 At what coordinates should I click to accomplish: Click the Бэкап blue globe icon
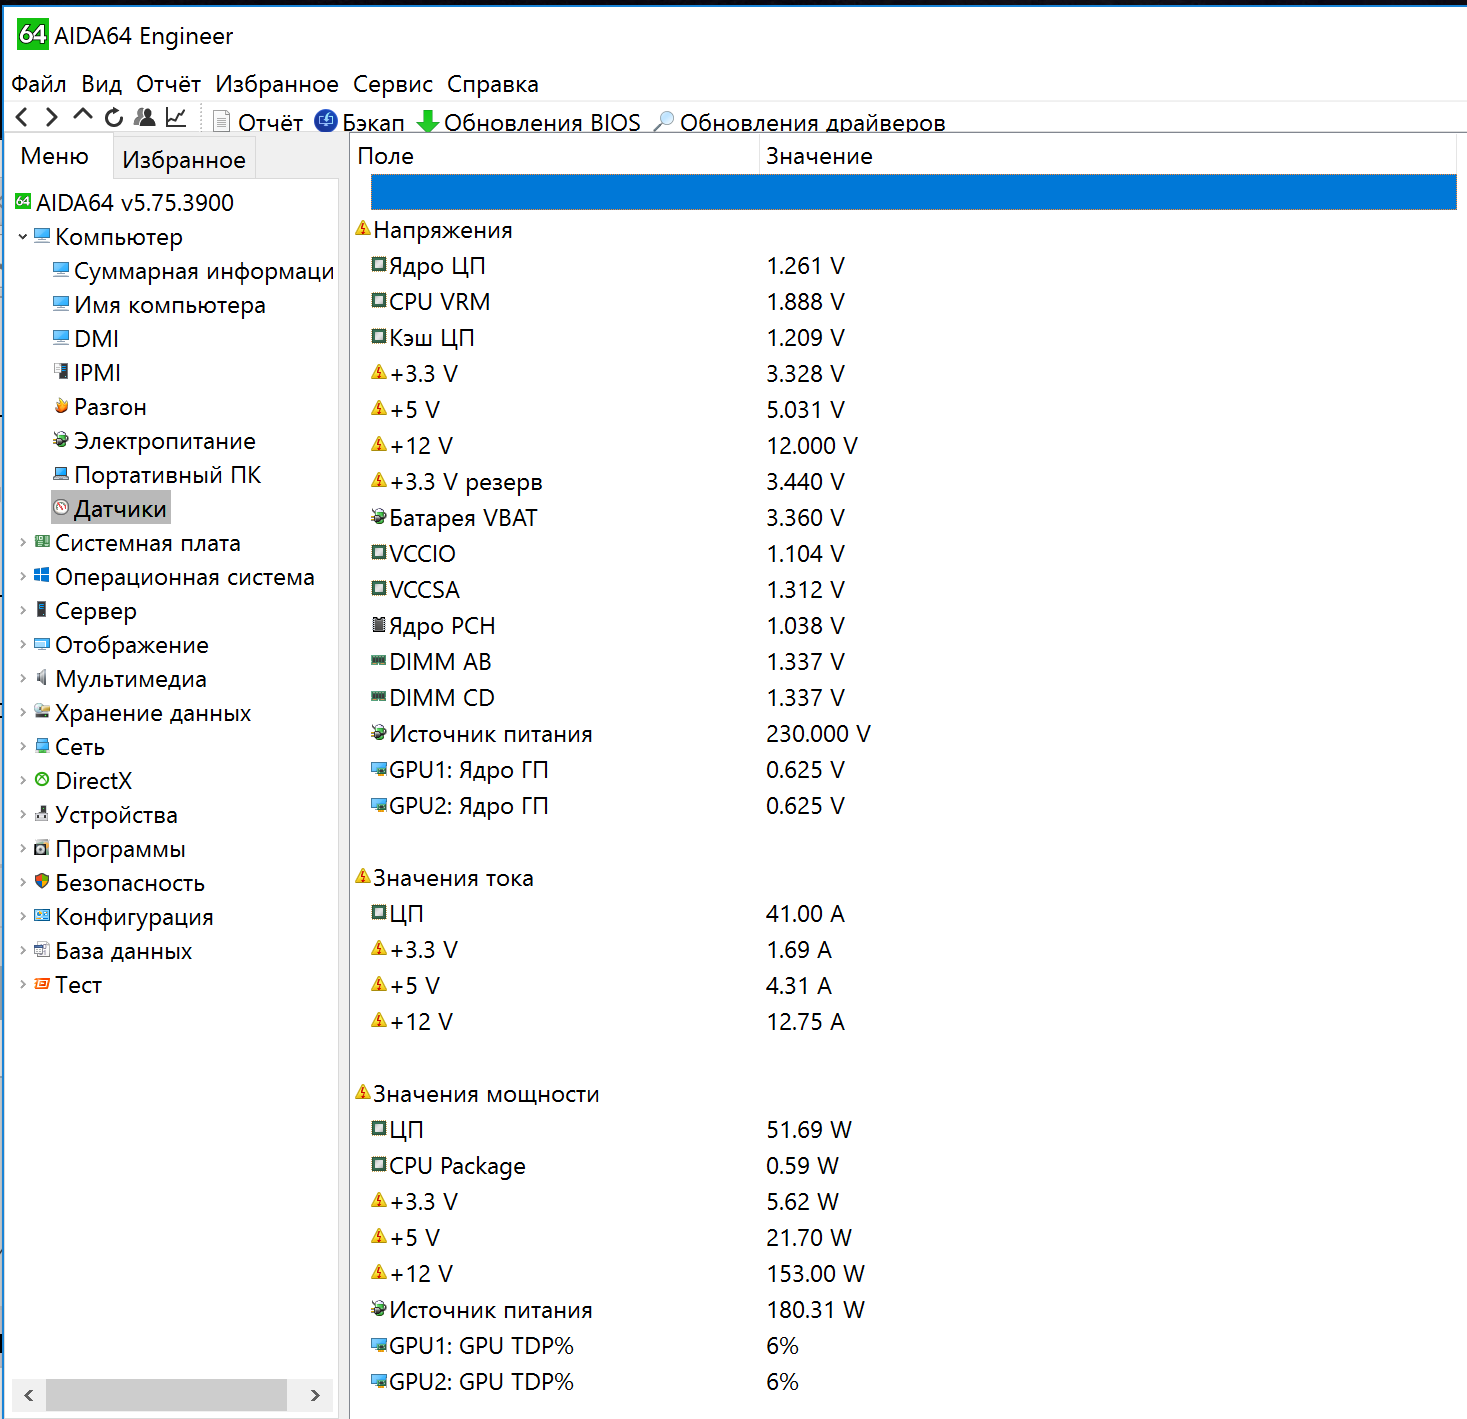(326, 121)
